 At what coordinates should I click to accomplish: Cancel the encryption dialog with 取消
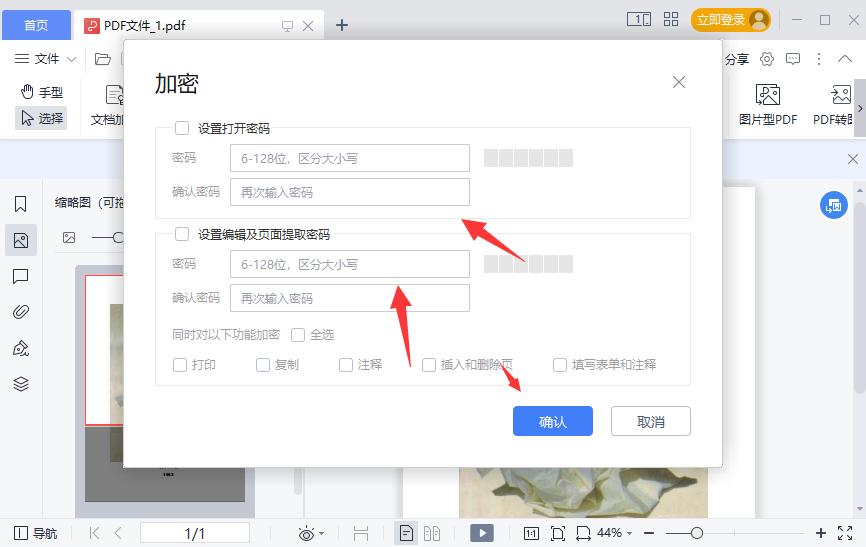click(651, 422)
